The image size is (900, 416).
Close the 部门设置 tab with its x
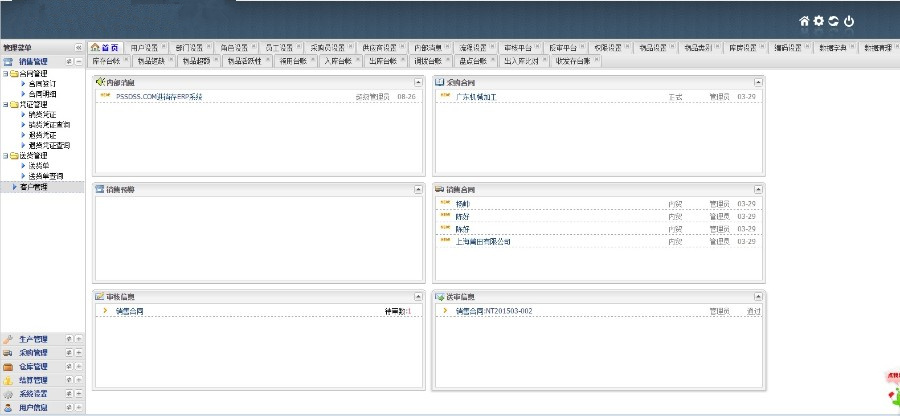tap(208, 47)
